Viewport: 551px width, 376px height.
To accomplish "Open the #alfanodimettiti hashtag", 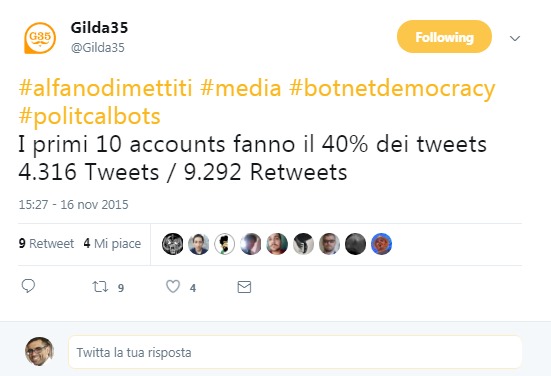I will [x=105, y=88].
